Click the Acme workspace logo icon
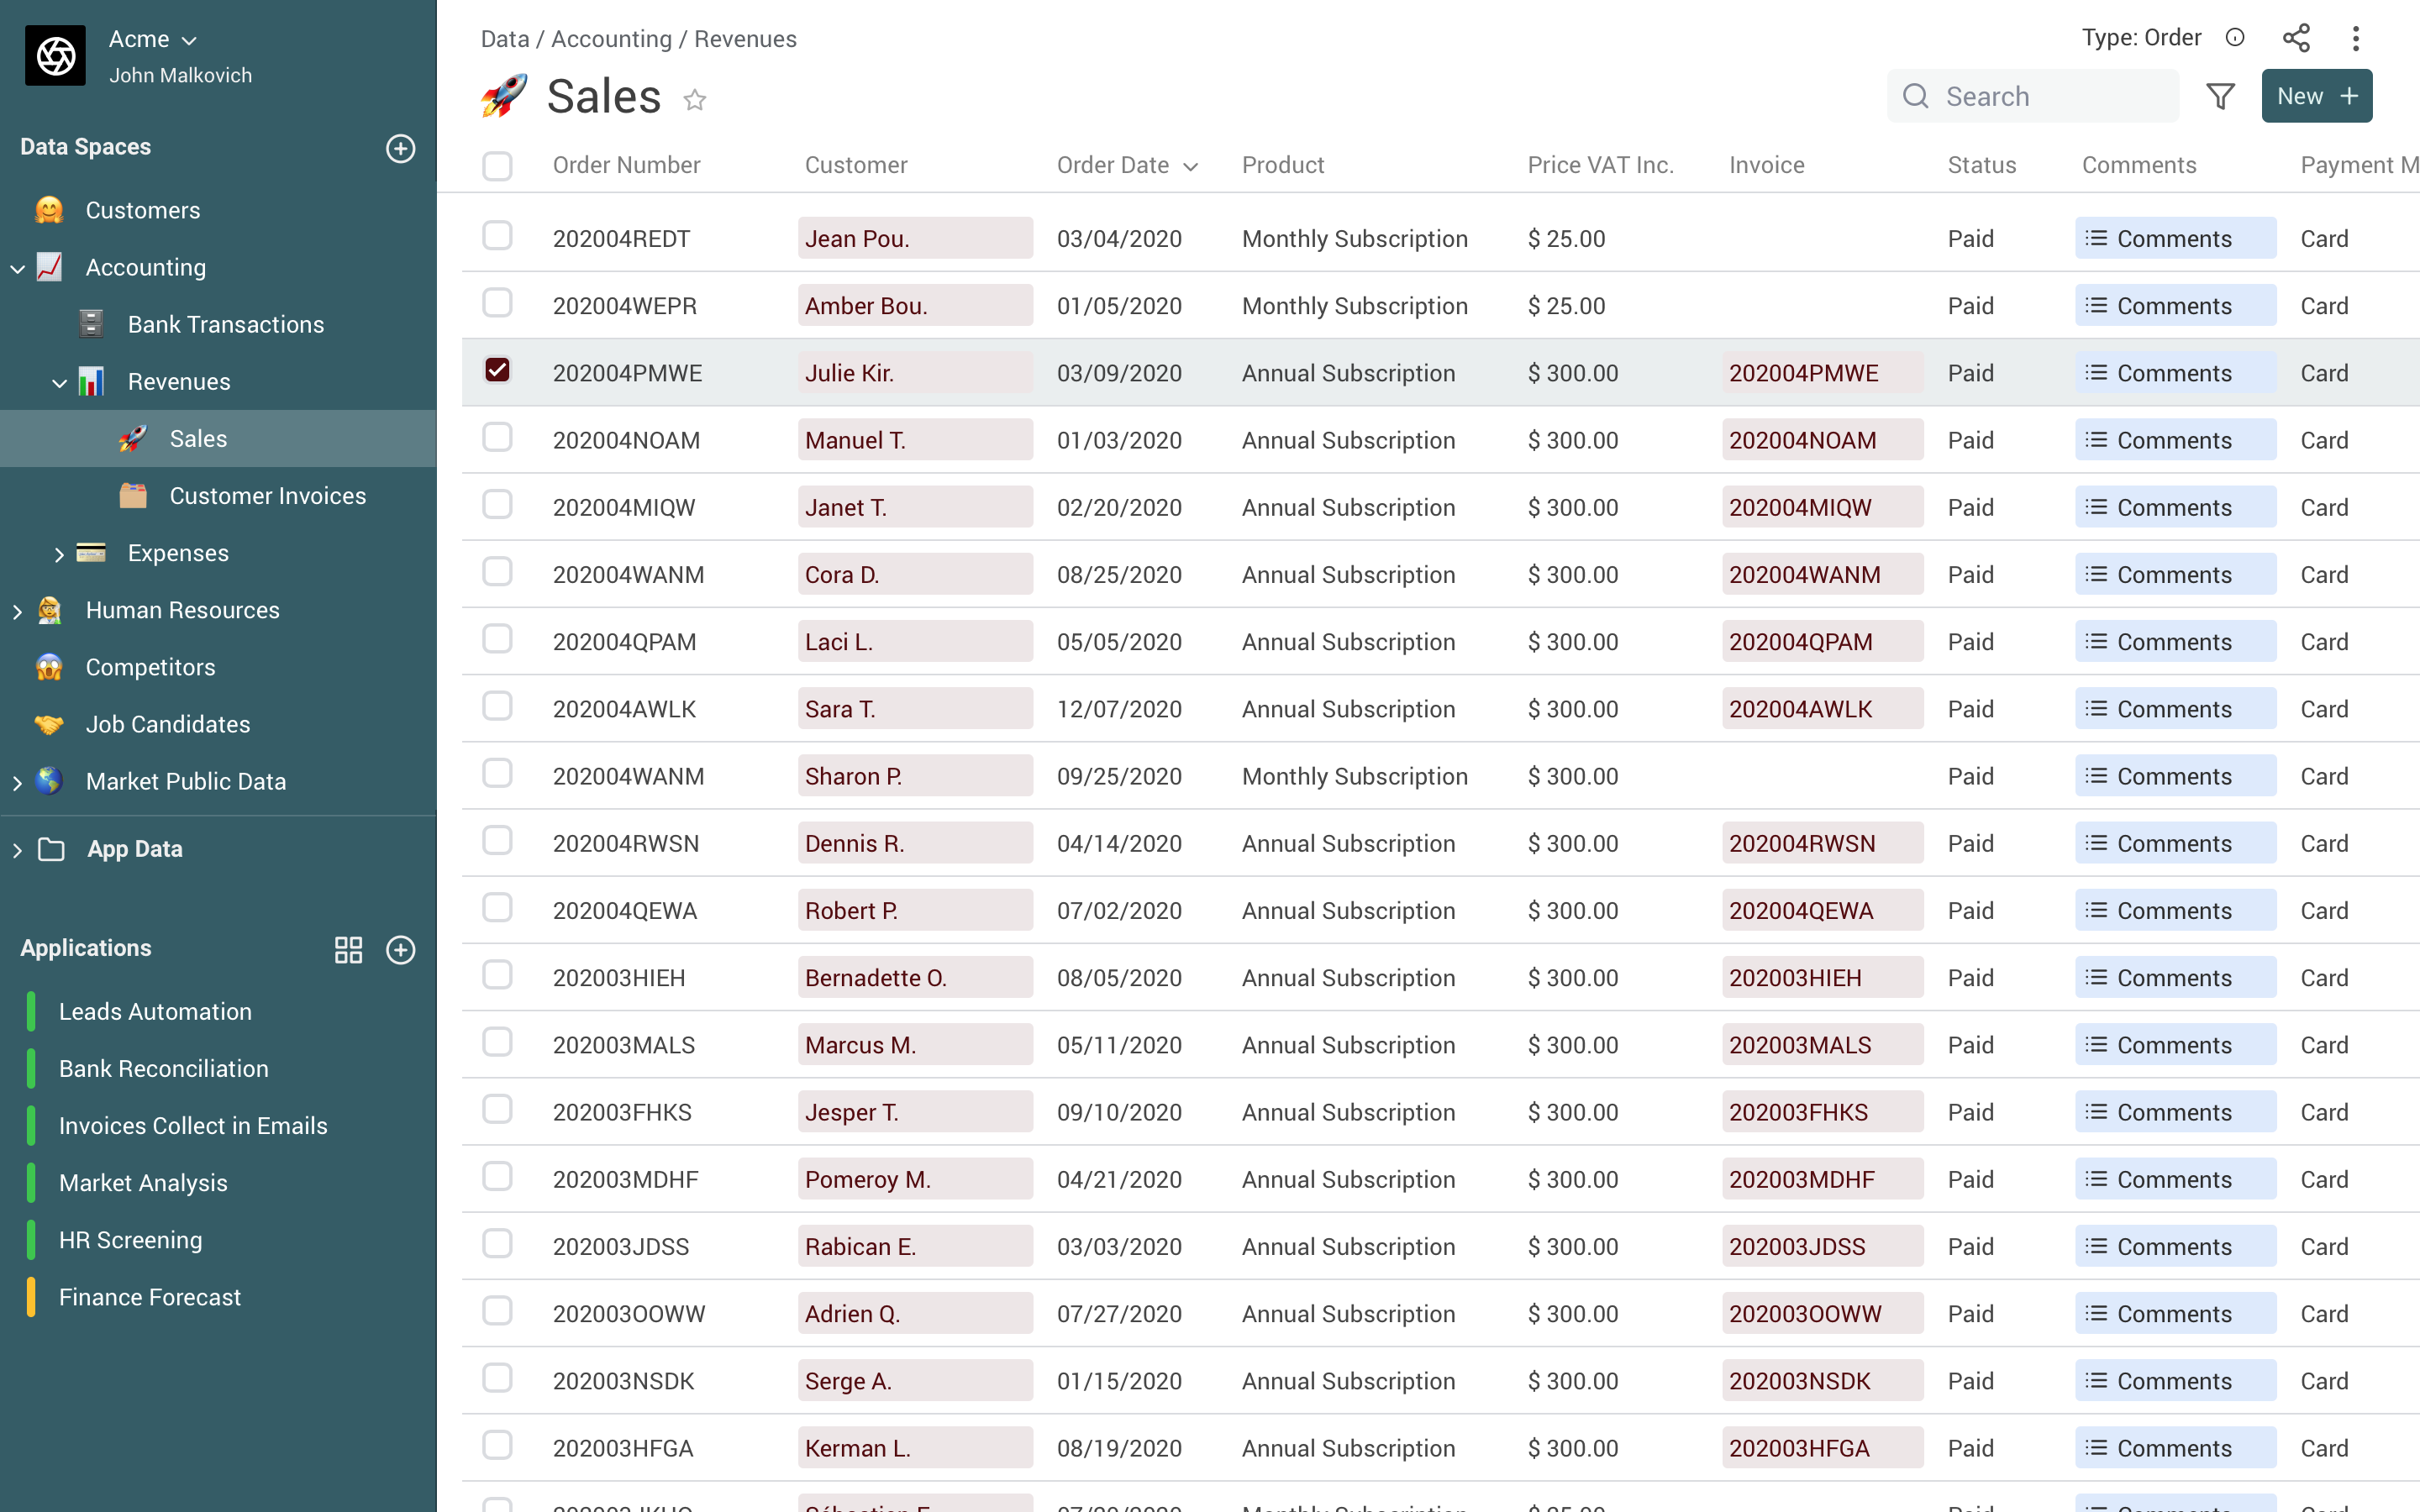This screenshot has width=2420, height=1512. (x=54, y=54)
